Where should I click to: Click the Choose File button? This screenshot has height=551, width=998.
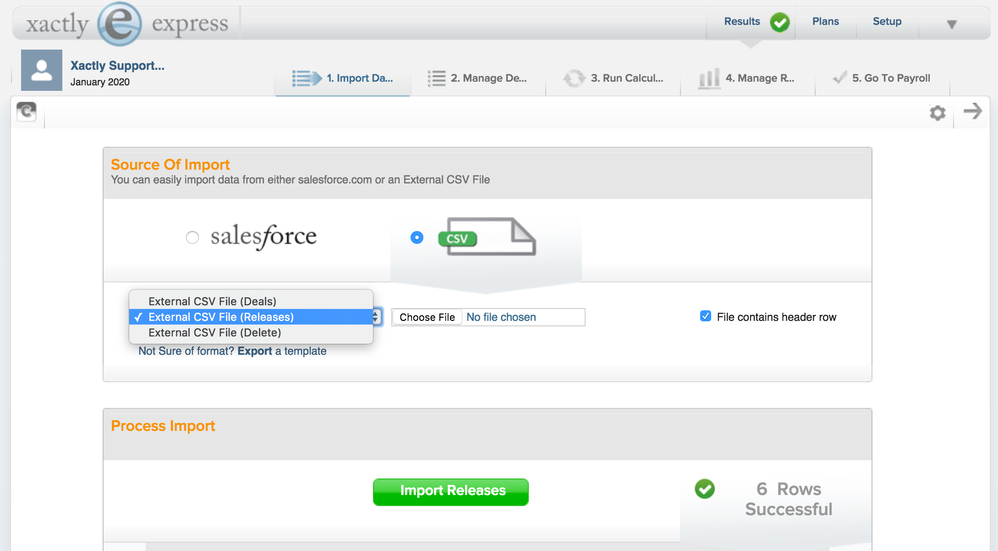click(x=427, y=317)
